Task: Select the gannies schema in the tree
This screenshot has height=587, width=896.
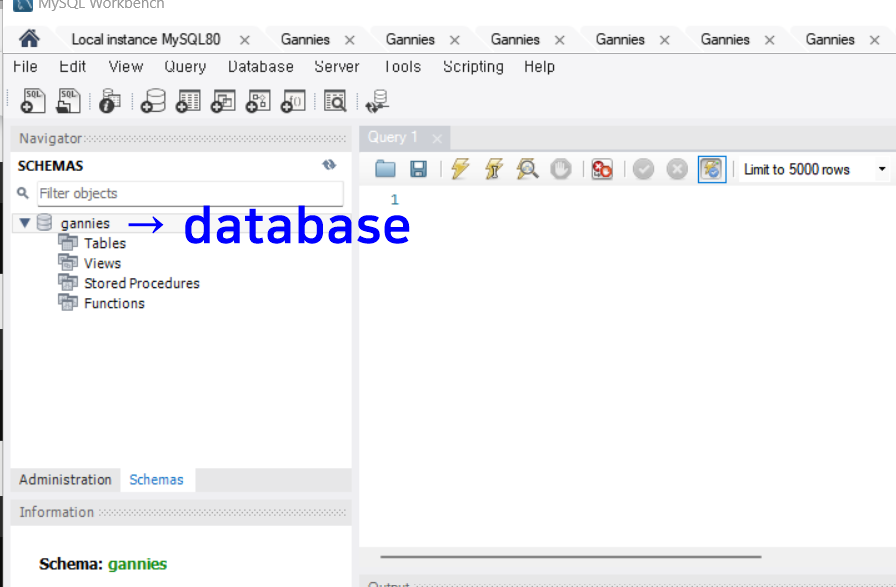Action: [x=85, y=223]
